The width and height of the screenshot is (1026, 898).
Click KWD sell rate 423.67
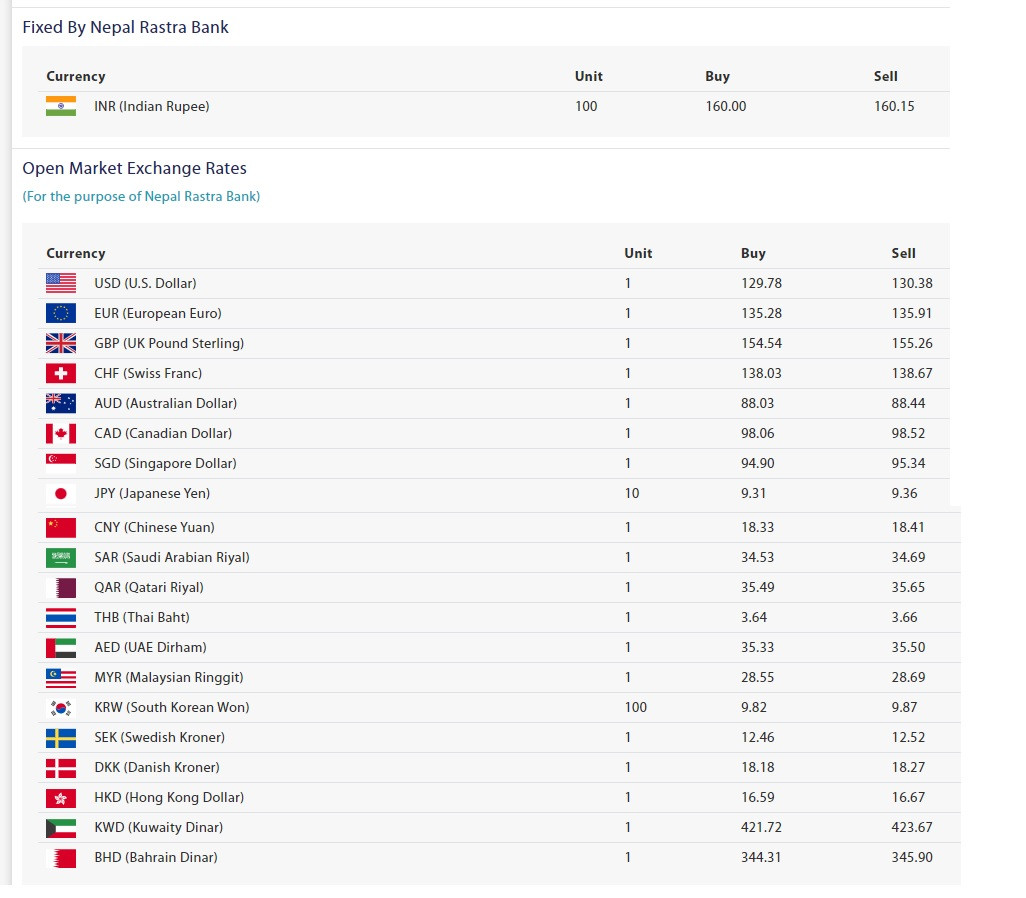click(912, 829)
